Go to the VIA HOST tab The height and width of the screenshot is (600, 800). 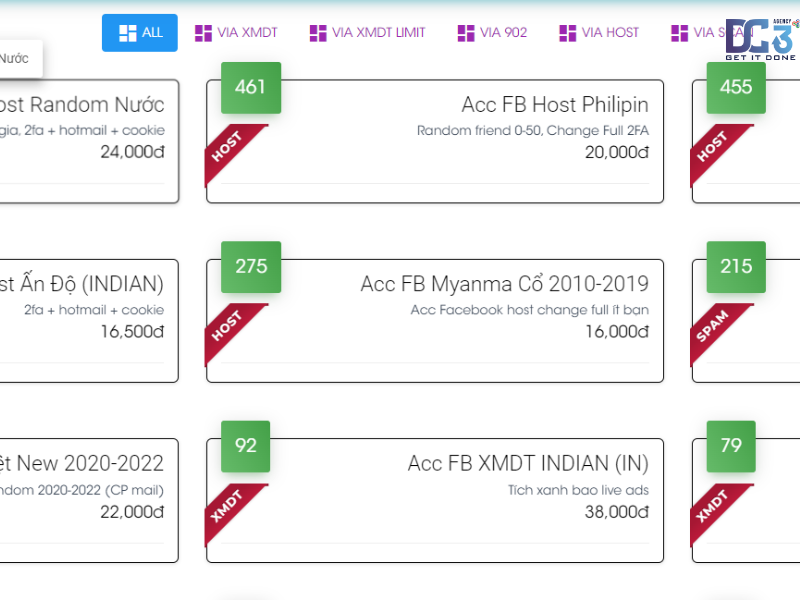[599, 33]
